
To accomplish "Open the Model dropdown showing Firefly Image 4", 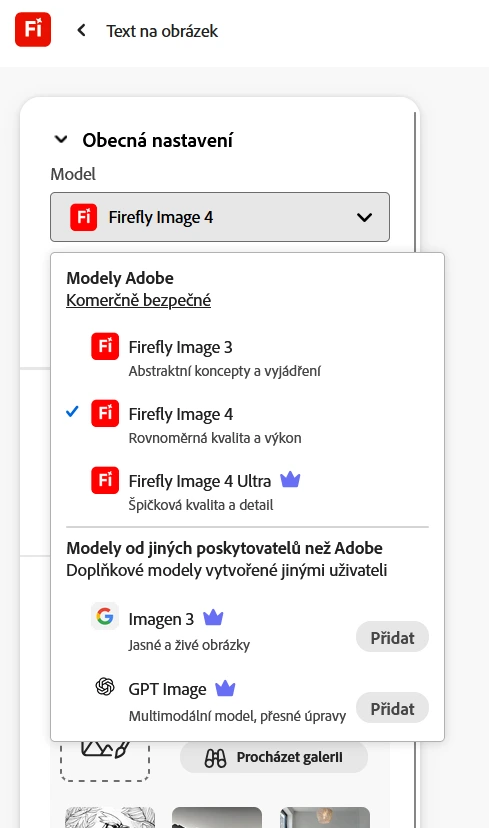I will coord(220,217).
